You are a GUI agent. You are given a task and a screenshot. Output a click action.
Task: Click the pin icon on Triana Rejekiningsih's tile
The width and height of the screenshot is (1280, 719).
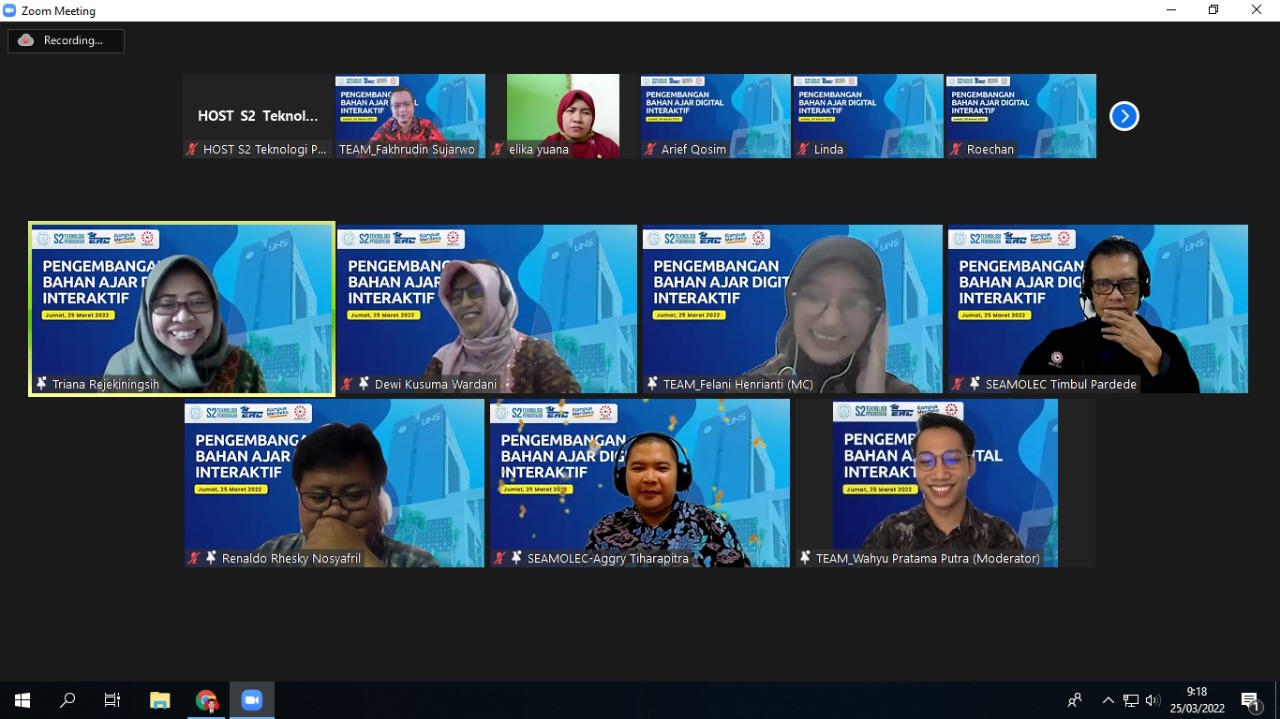pos(42,384)
